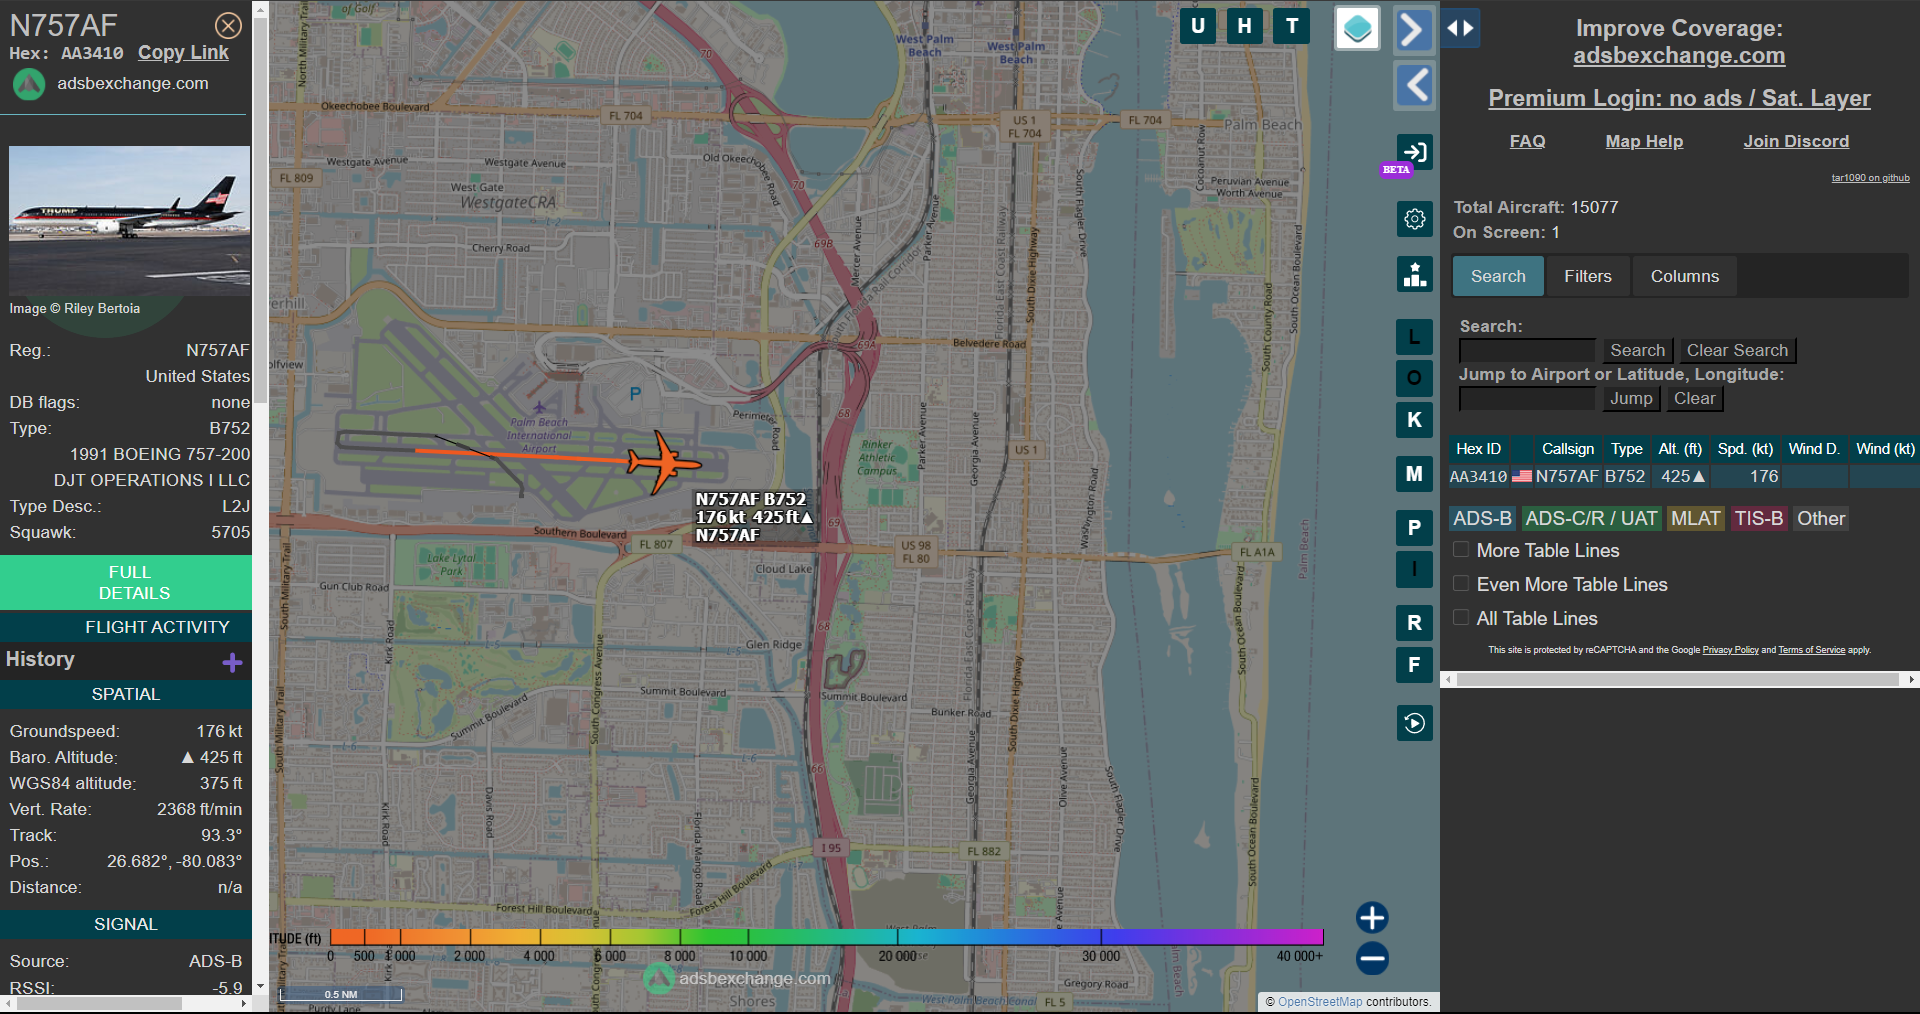Enable Even More Table Lines checkbox

click(1461, 583)
